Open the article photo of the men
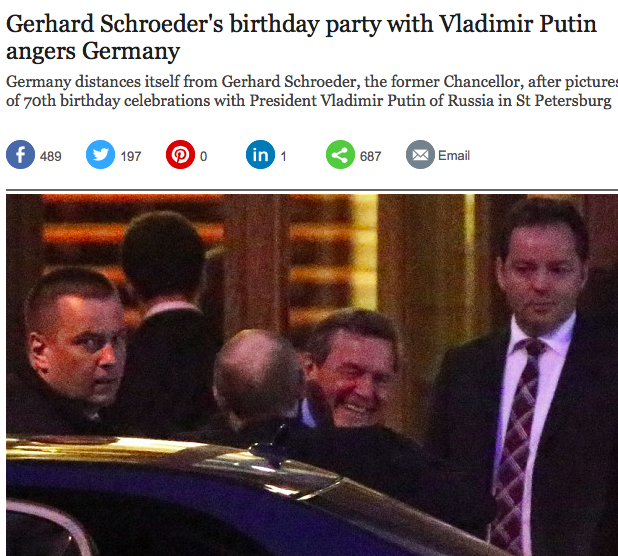The image size is (618, 556). click(x=312, y=375)
